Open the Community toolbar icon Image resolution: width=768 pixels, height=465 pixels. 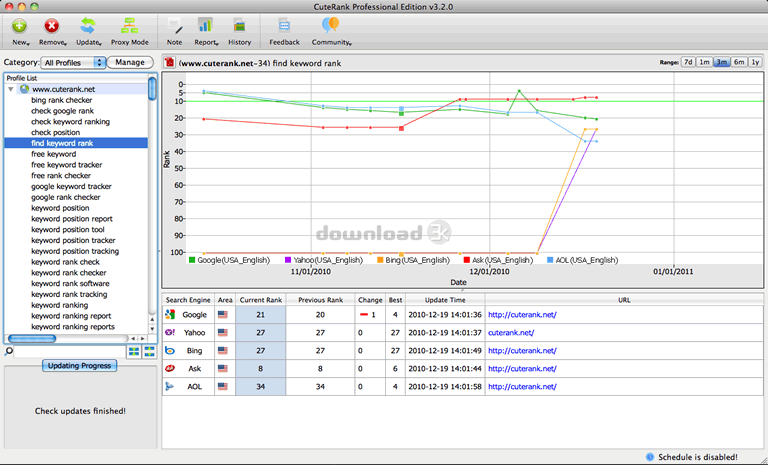330,26
